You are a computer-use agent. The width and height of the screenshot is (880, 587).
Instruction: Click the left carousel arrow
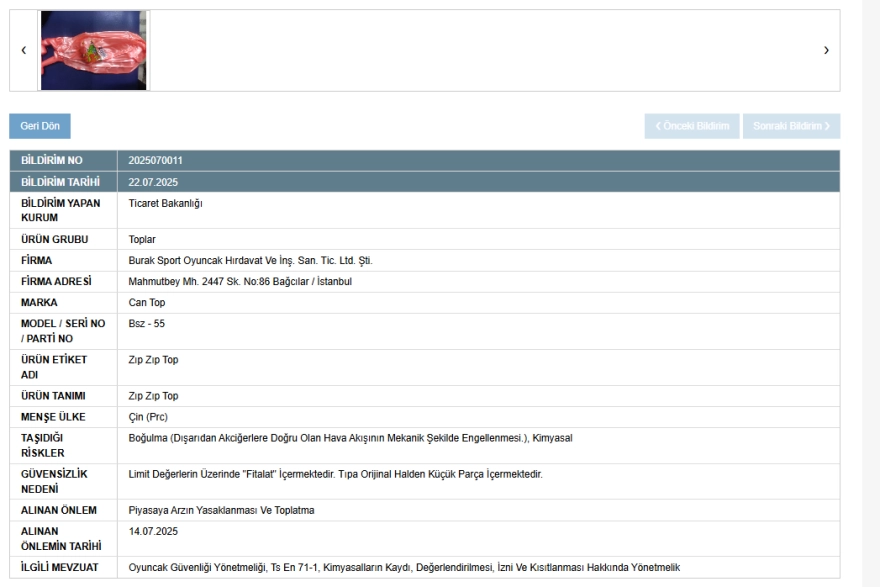[23, 51]
